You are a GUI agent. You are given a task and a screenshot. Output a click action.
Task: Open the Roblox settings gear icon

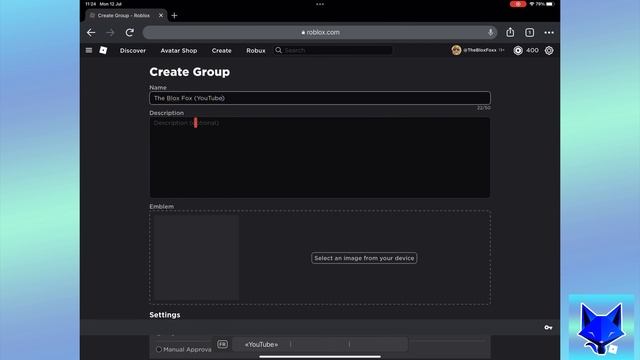549,50
